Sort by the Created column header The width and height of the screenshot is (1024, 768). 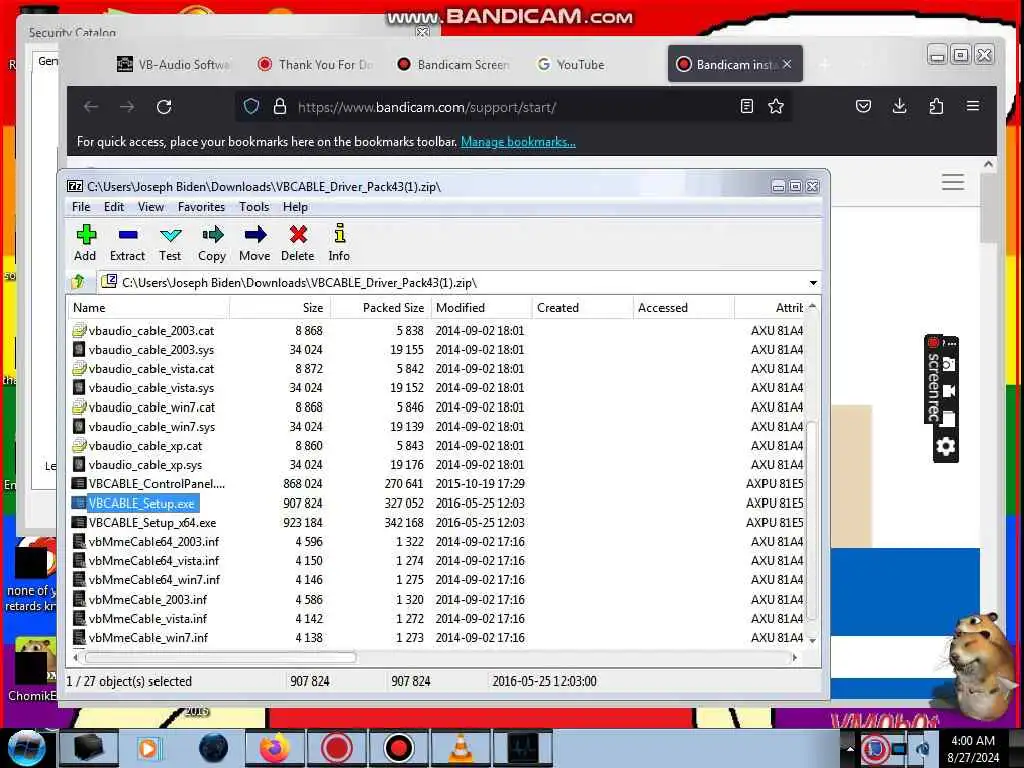click(583, 308)
